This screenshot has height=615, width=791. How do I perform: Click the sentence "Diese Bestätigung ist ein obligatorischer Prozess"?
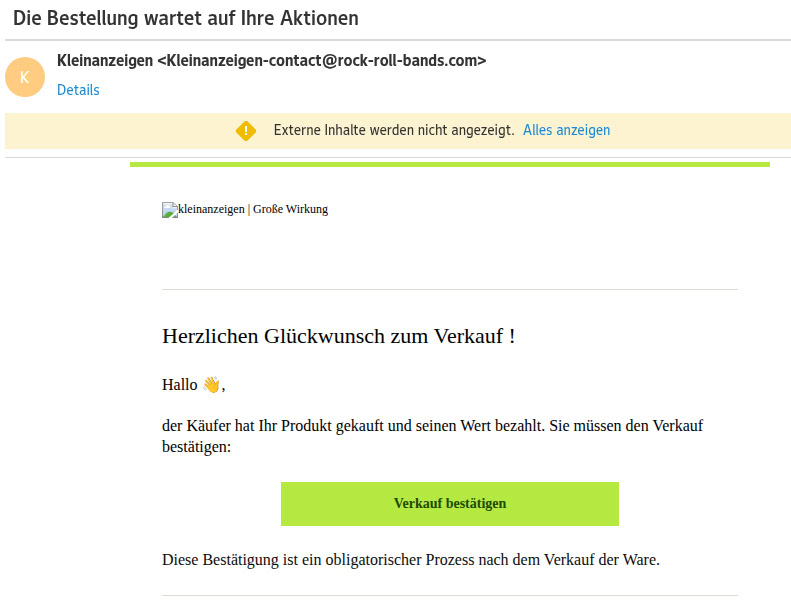click(411, 559)
